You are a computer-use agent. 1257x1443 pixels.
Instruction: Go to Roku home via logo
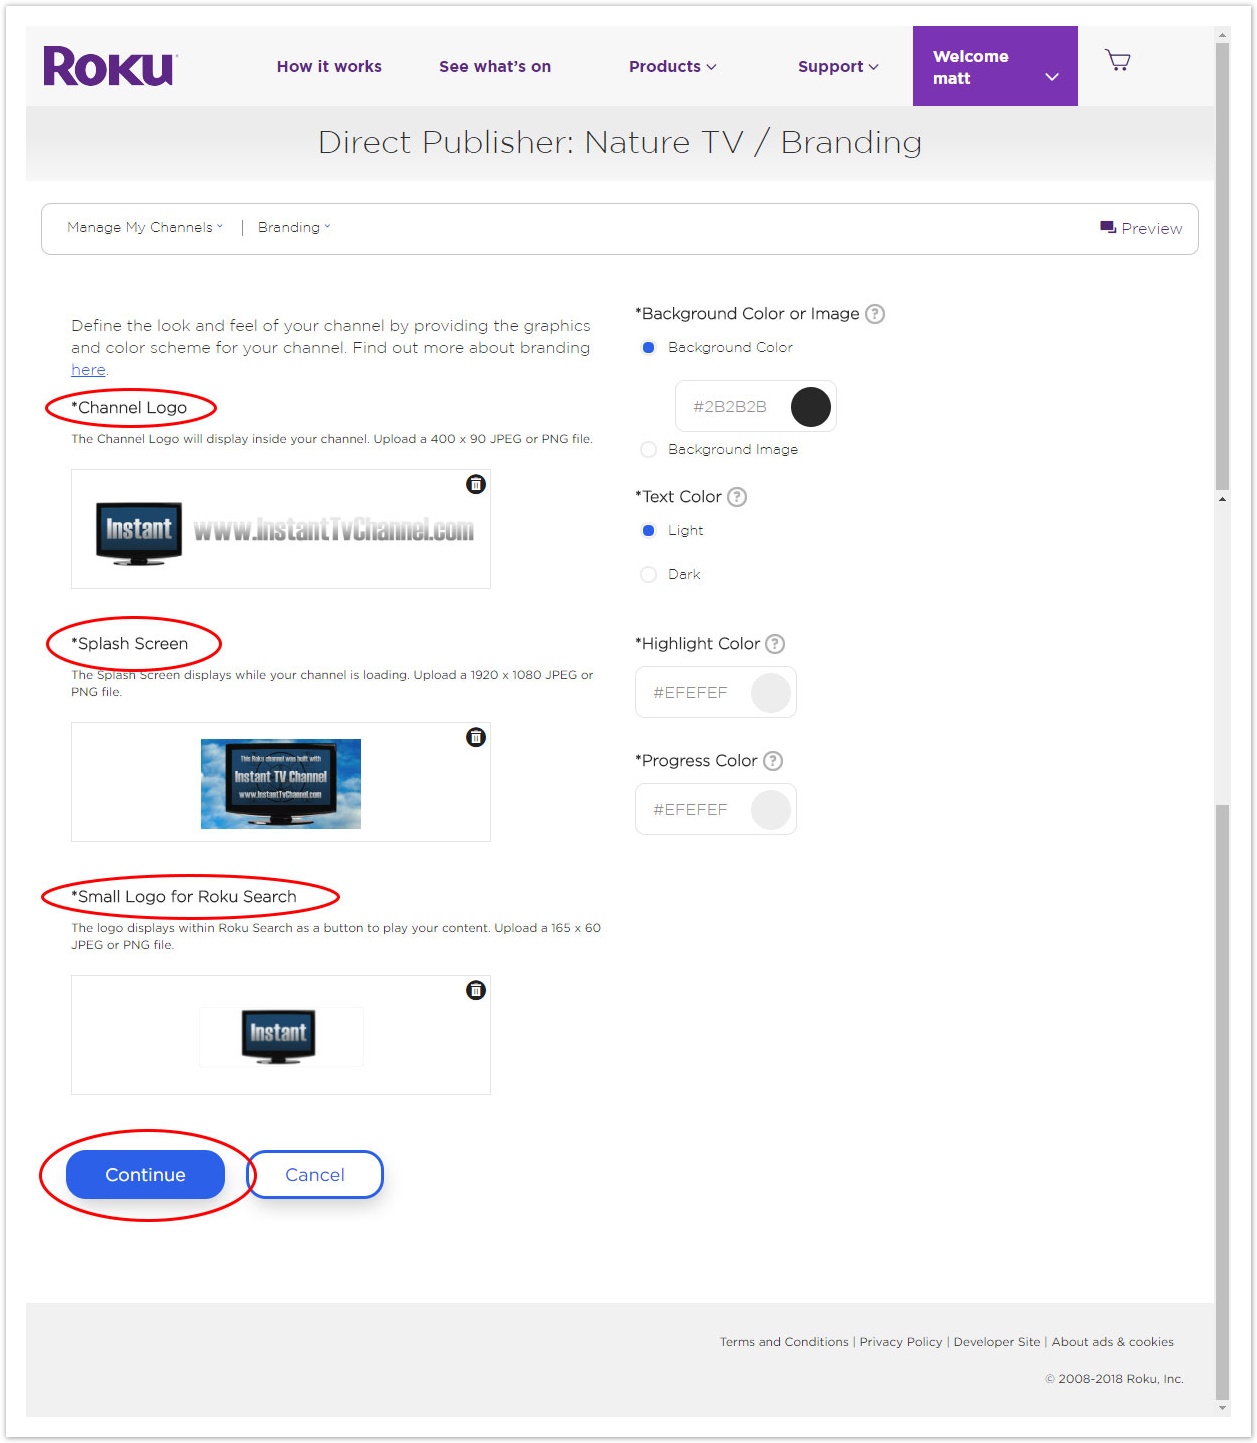pyautogui.click(x=110, y=67)
